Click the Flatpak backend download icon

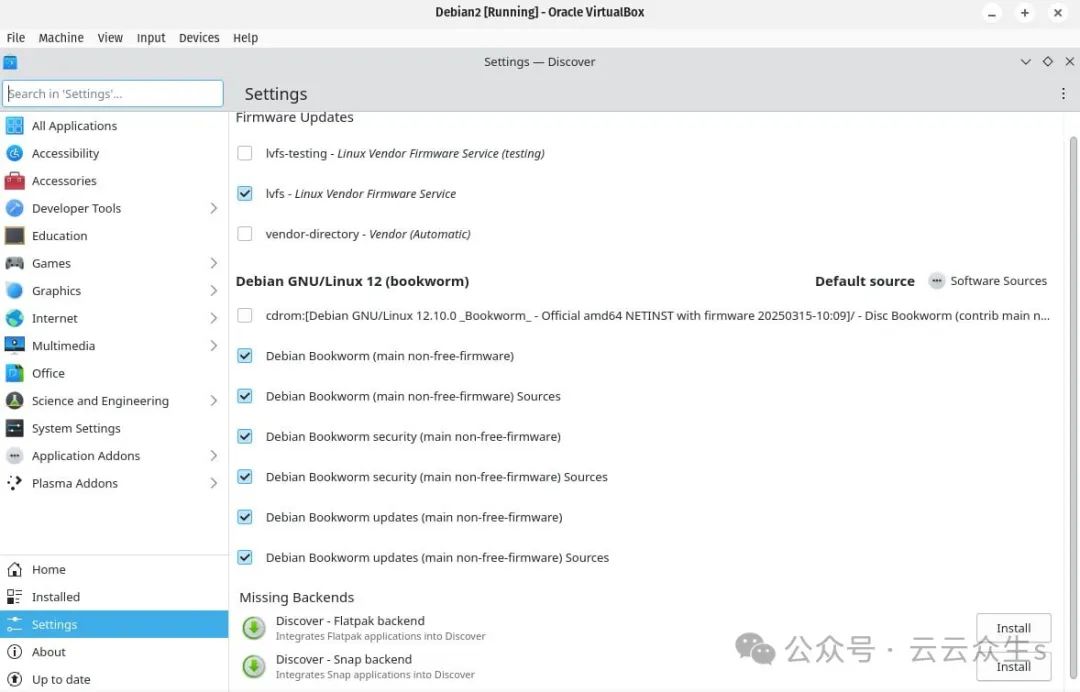point(254,628)
